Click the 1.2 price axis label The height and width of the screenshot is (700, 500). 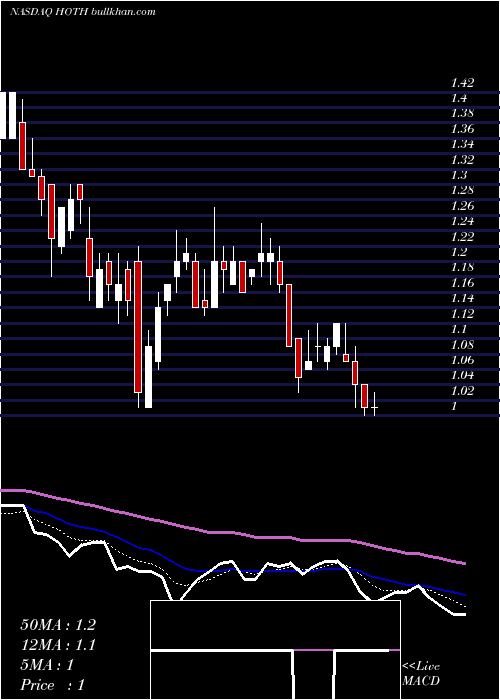459,252
